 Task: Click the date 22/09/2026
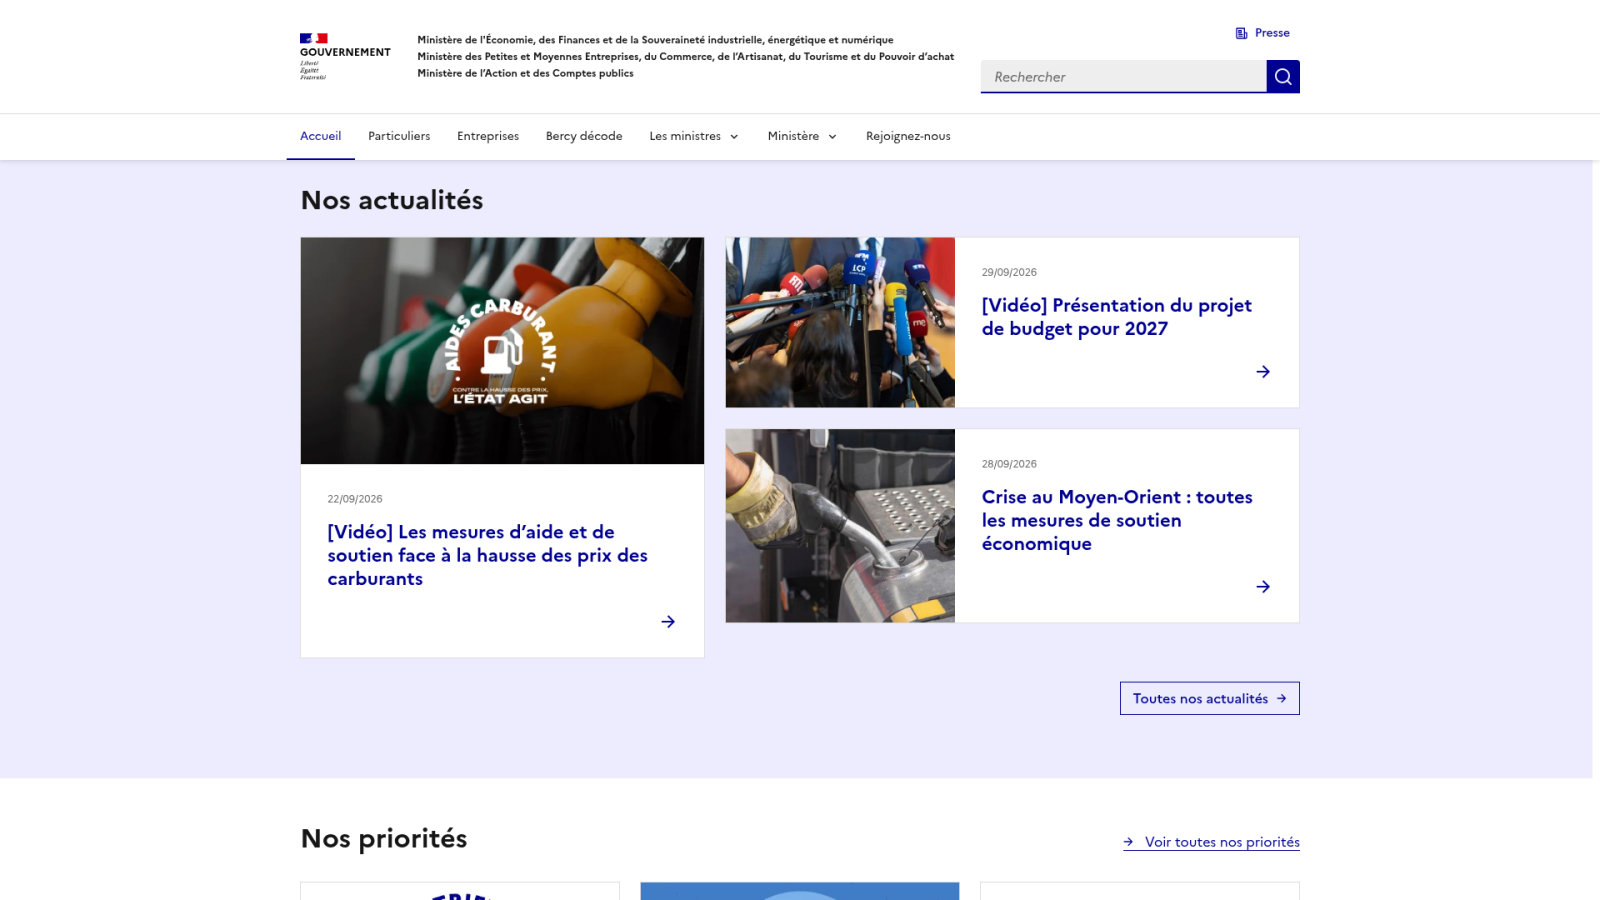tap(355, 499)
